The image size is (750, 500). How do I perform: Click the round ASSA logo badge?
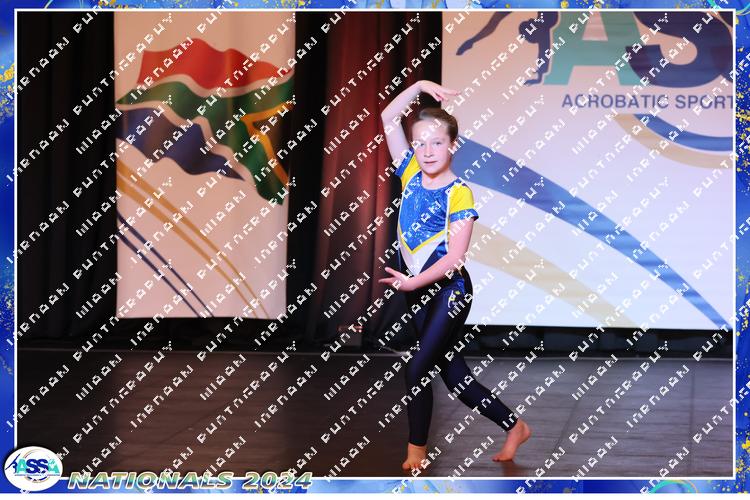point(33,468)
